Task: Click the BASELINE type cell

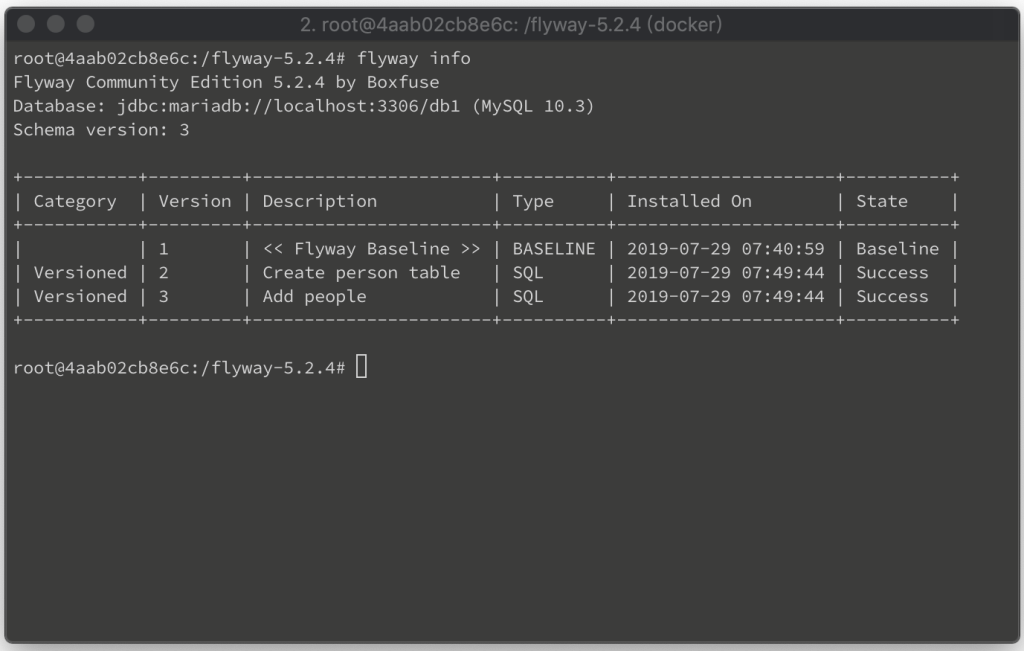Action: click(554, 249)
